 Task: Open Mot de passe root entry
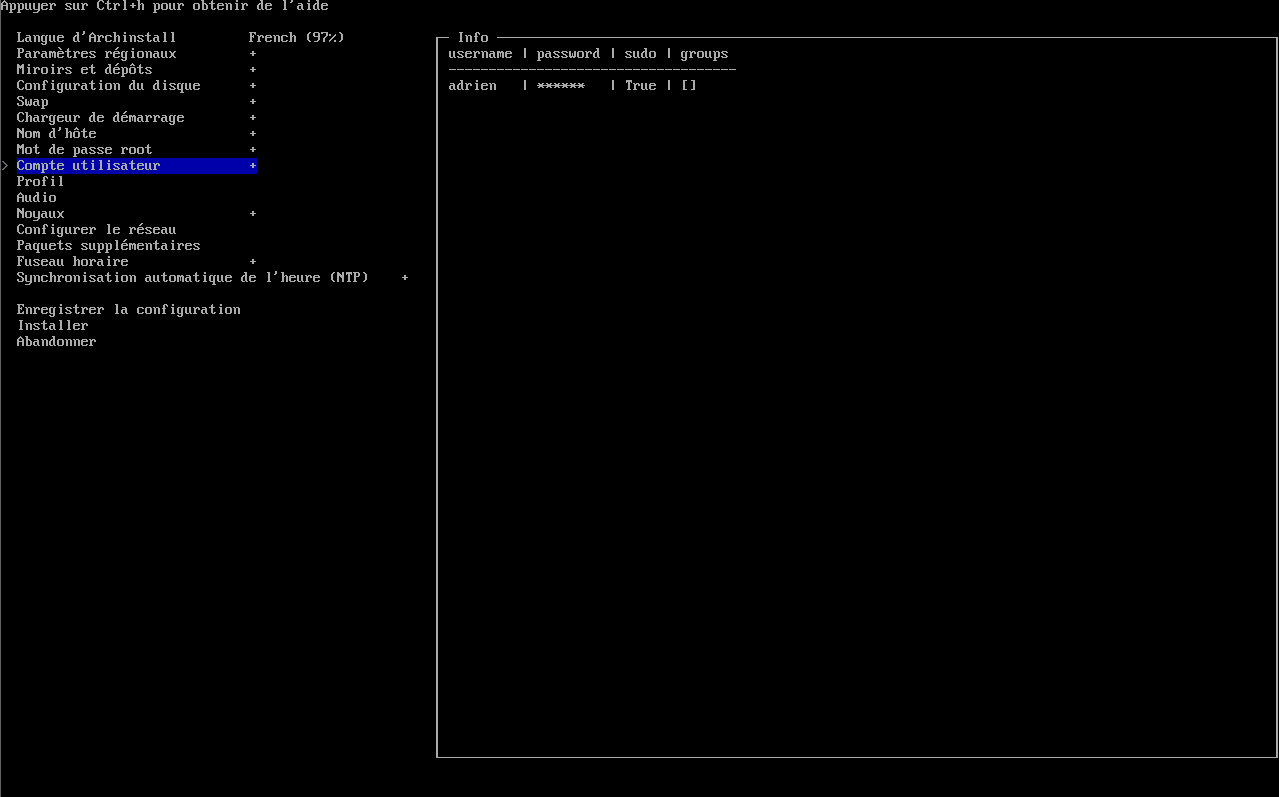point(84,149)
